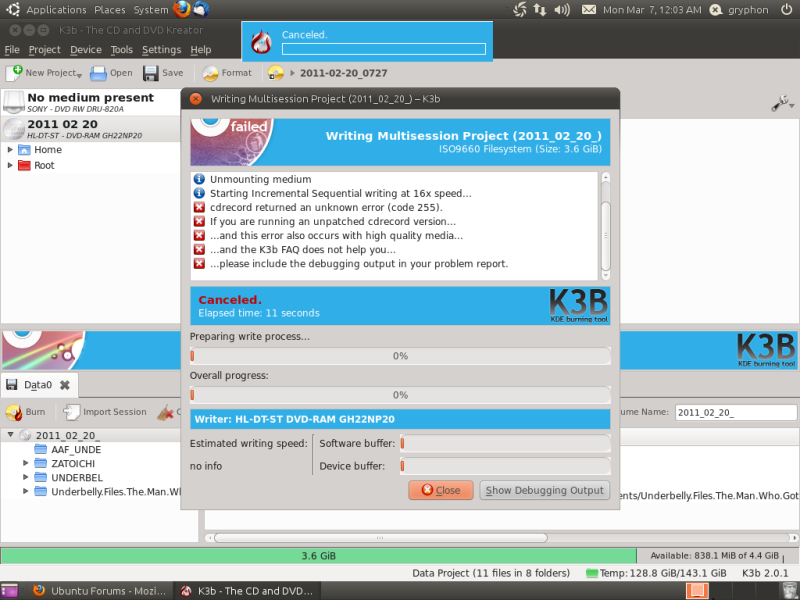Click the show desktop icon in bottom panel
Viewport: 800px width, 600px height.
coord(8,590)
